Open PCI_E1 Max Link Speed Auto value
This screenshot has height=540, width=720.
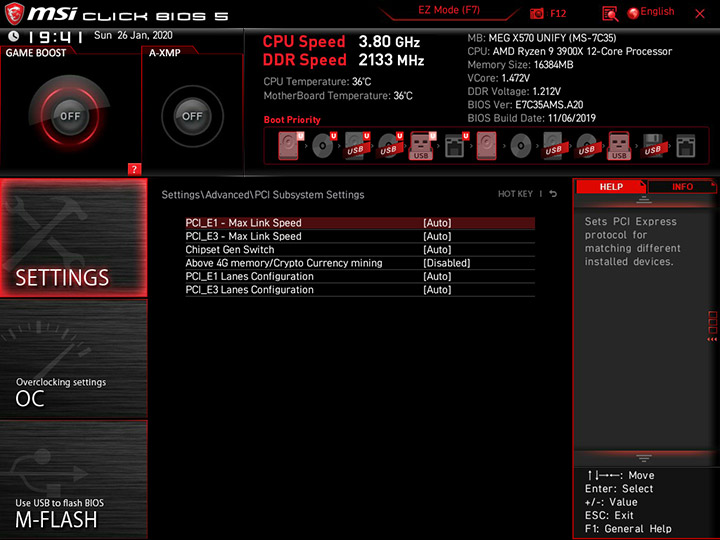(x=437, y=223)
